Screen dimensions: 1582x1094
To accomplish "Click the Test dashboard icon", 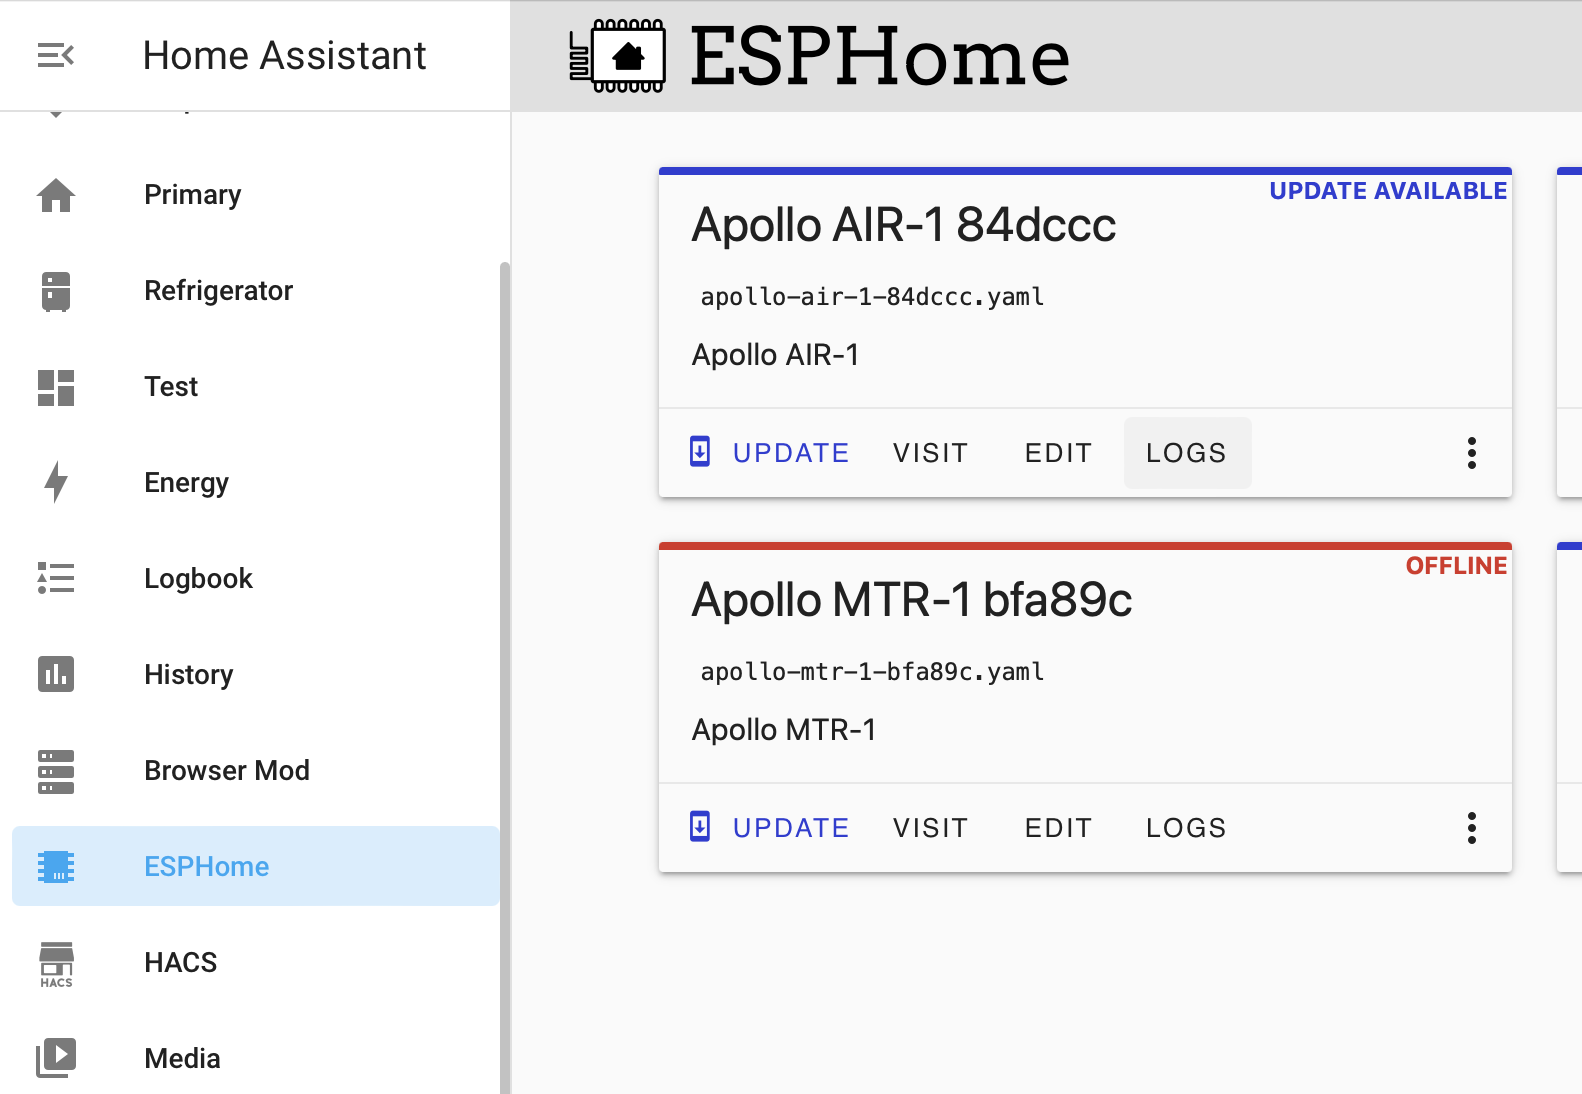I will pos(56,387).
